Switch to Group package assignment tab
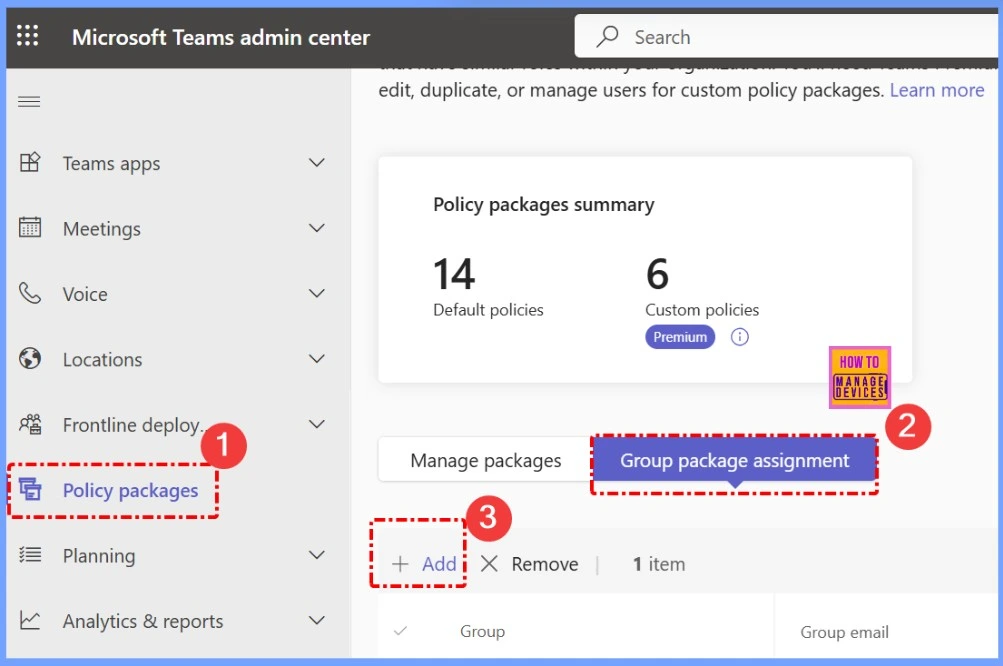The image size is (1003, 666). pos(734,460)
